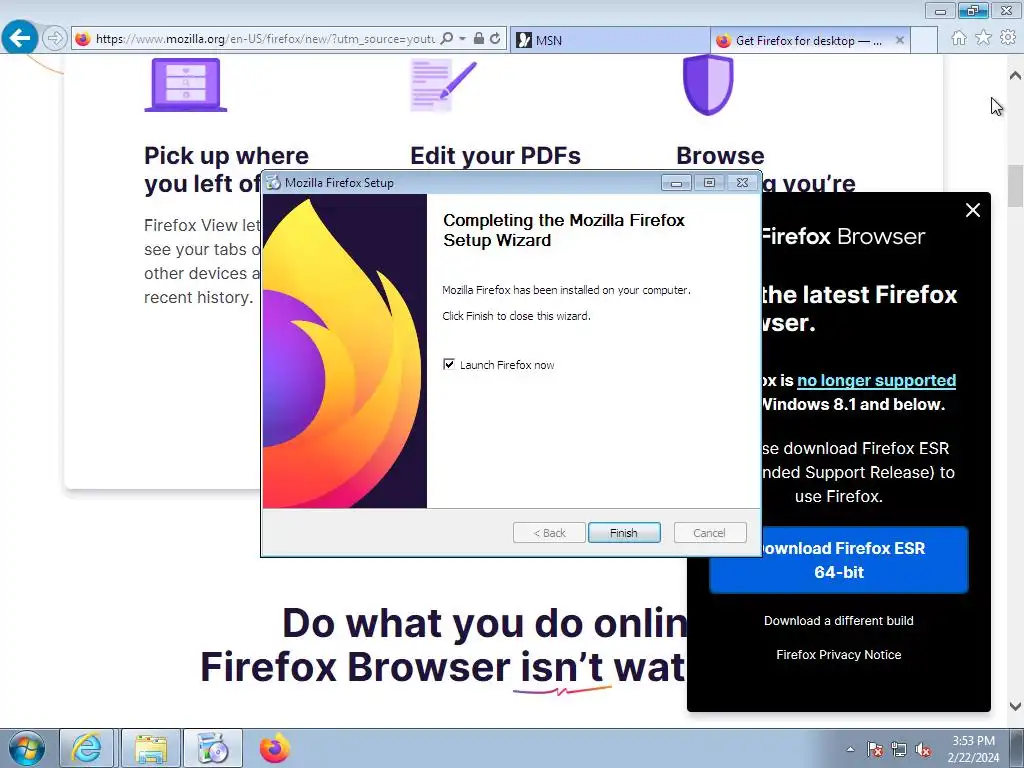Open the address bar autocomplete dropdown arrow
This screenshot has height=768, width=1024.
(462, 39)
